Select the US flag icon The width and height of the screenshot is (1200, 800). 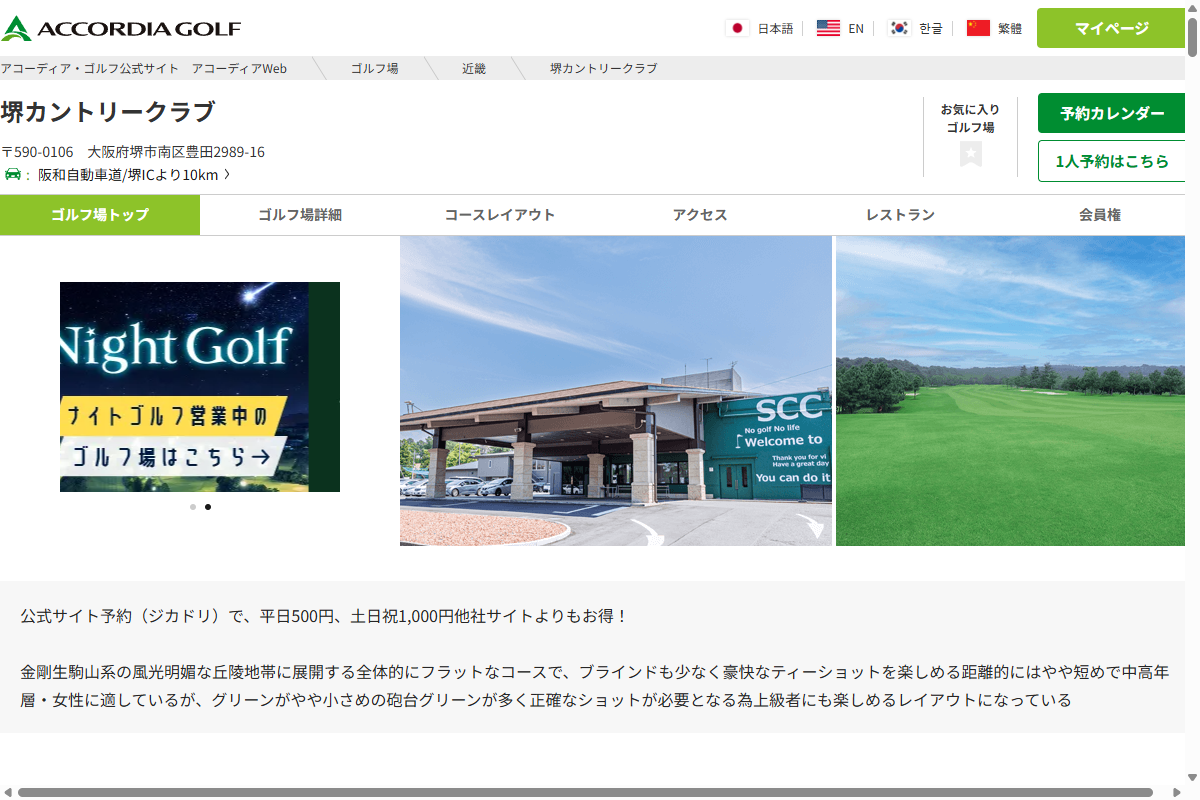828,28
